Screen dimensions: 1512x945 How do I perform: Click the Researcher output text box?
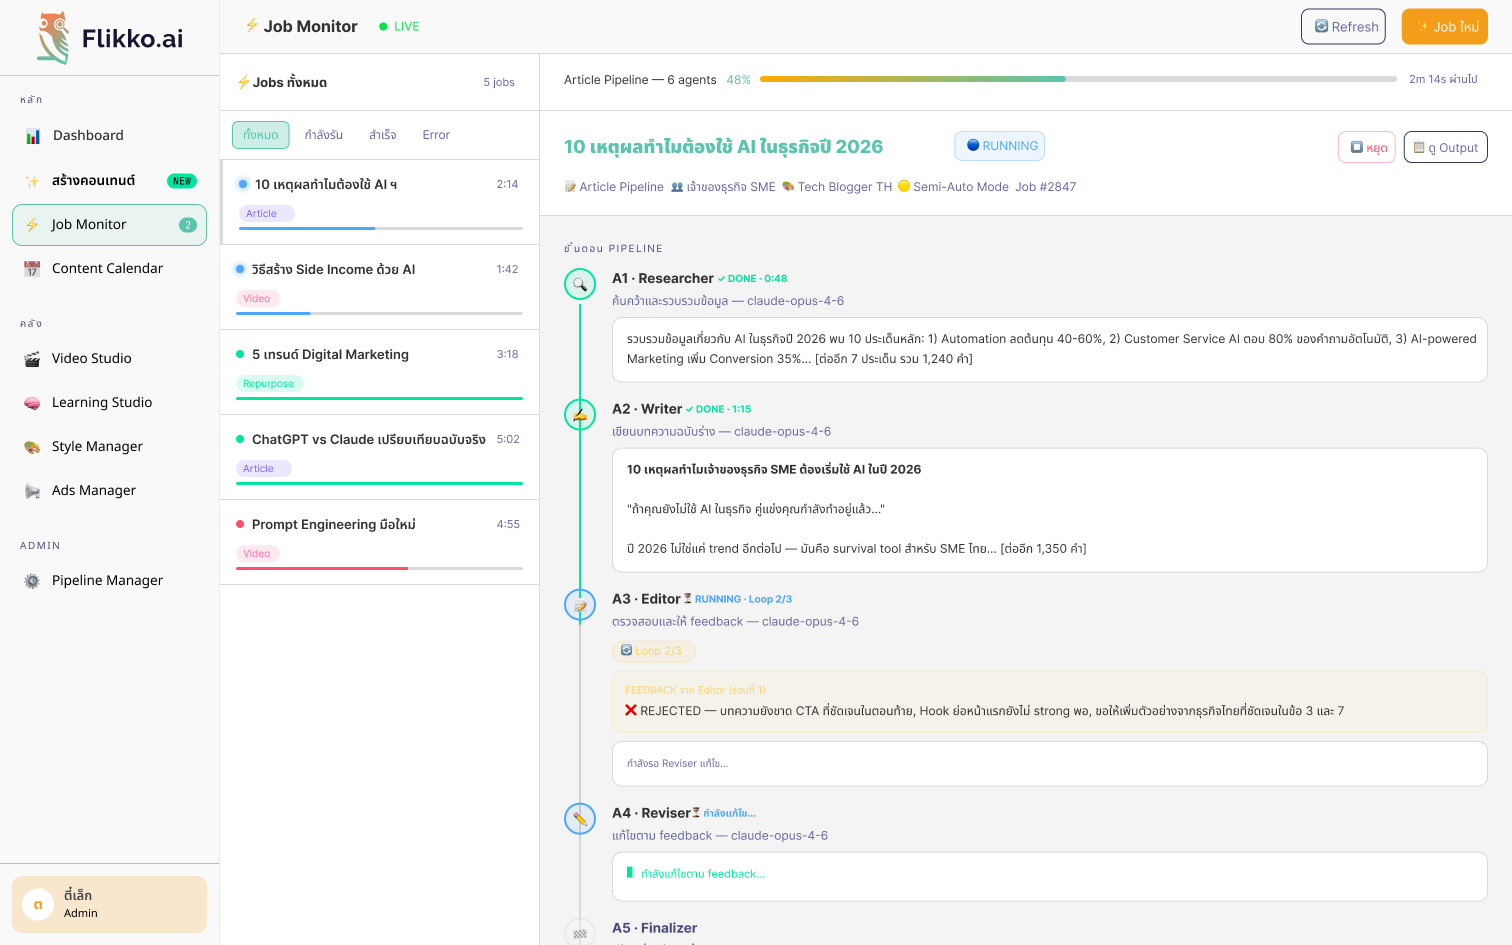coord(1050,350)
